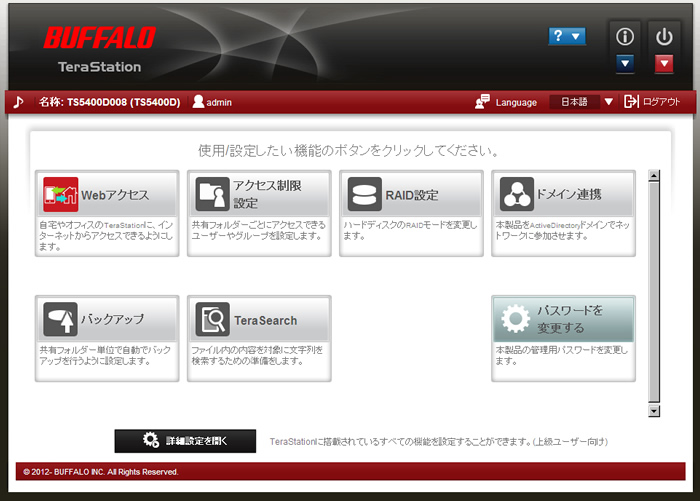Click the scrollbar up arrow
Image resolution: width=700 pixels, height=501 pixels.
(x=654, y=175)
